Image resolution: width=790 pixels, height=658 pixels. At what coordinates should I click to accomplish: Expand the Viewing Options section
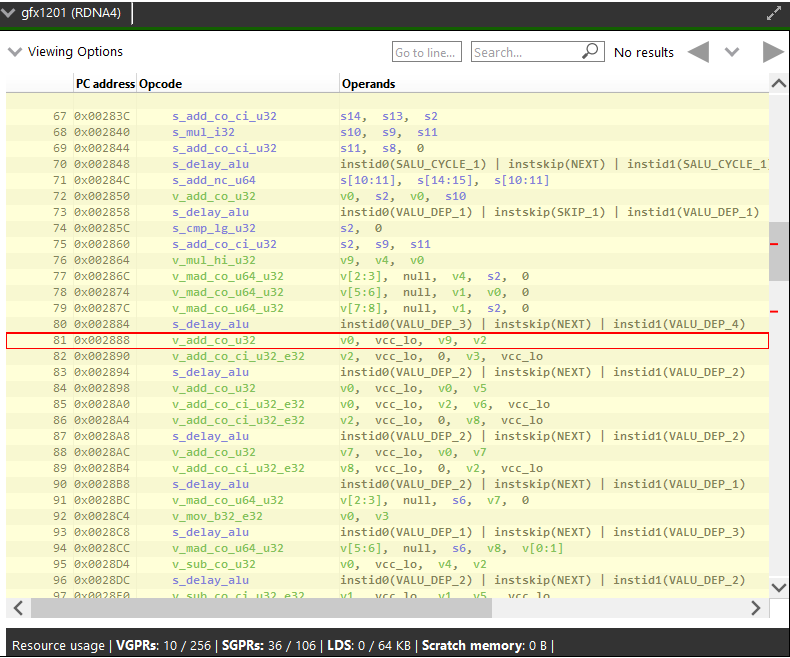[15, 52]
